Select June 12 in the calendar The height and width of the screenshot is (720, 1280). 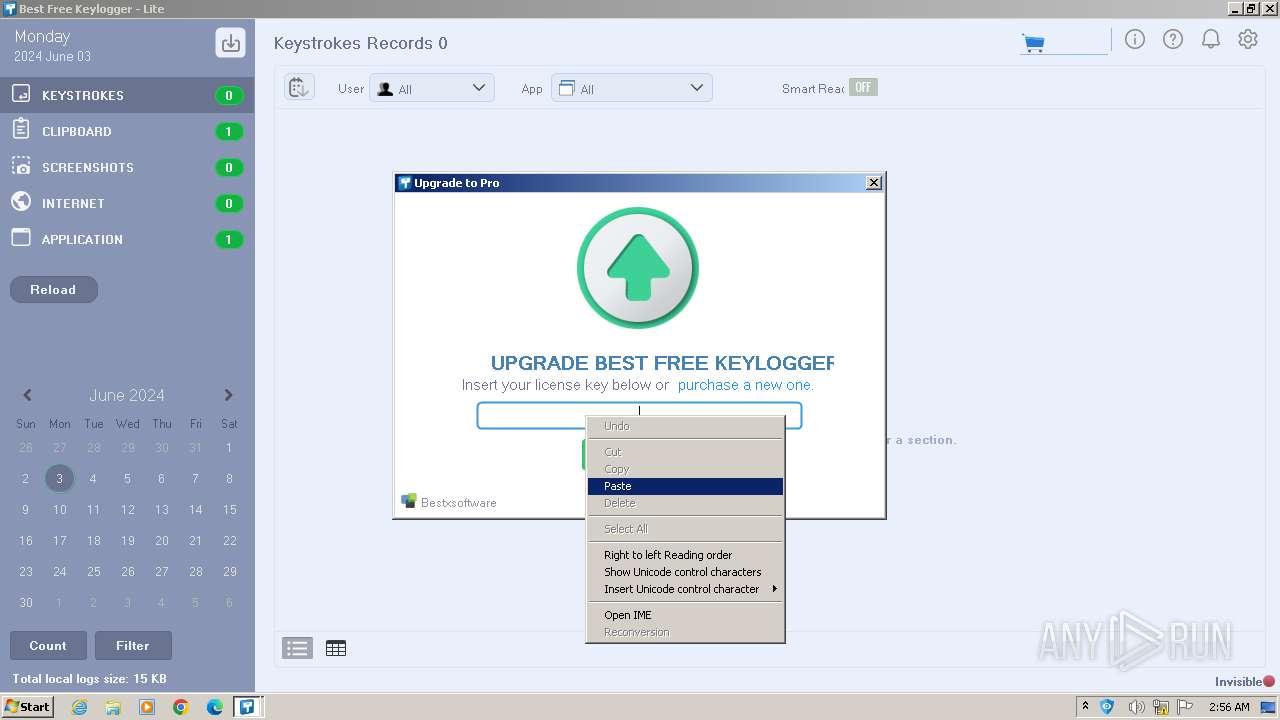(127, 510)
